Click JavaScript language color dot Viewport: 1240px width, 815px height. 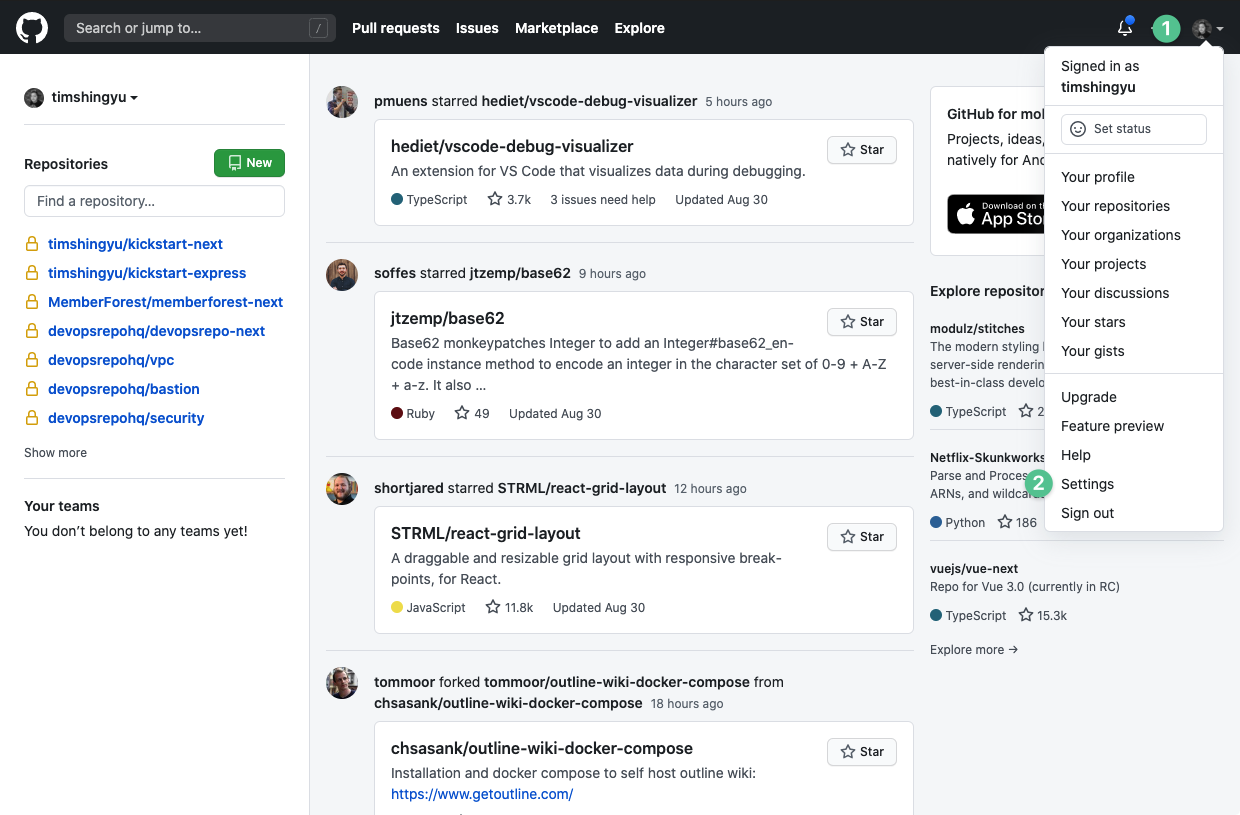(x=397, y=607)
